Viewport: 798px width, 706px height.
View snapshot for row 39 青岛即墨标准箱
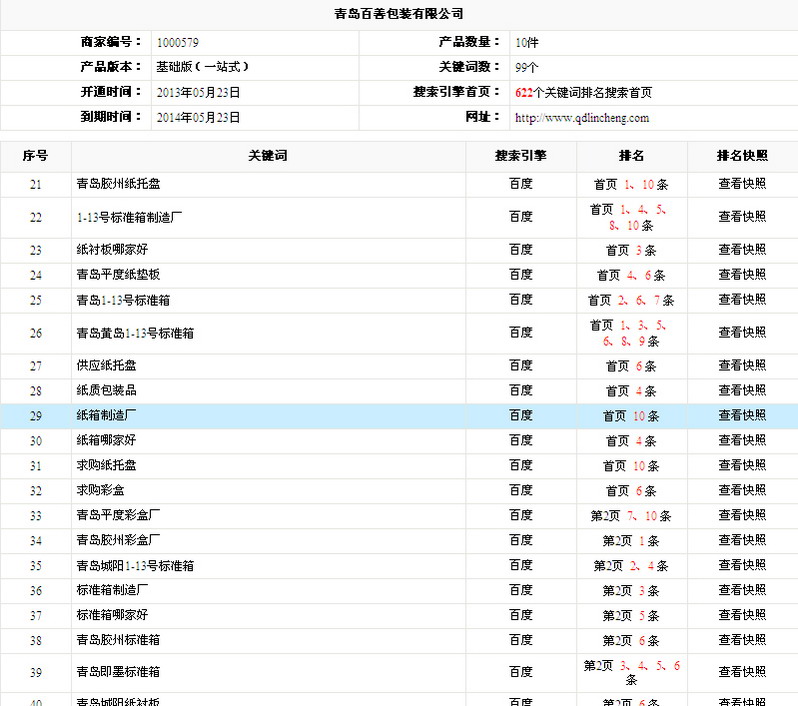click(742, 672)
